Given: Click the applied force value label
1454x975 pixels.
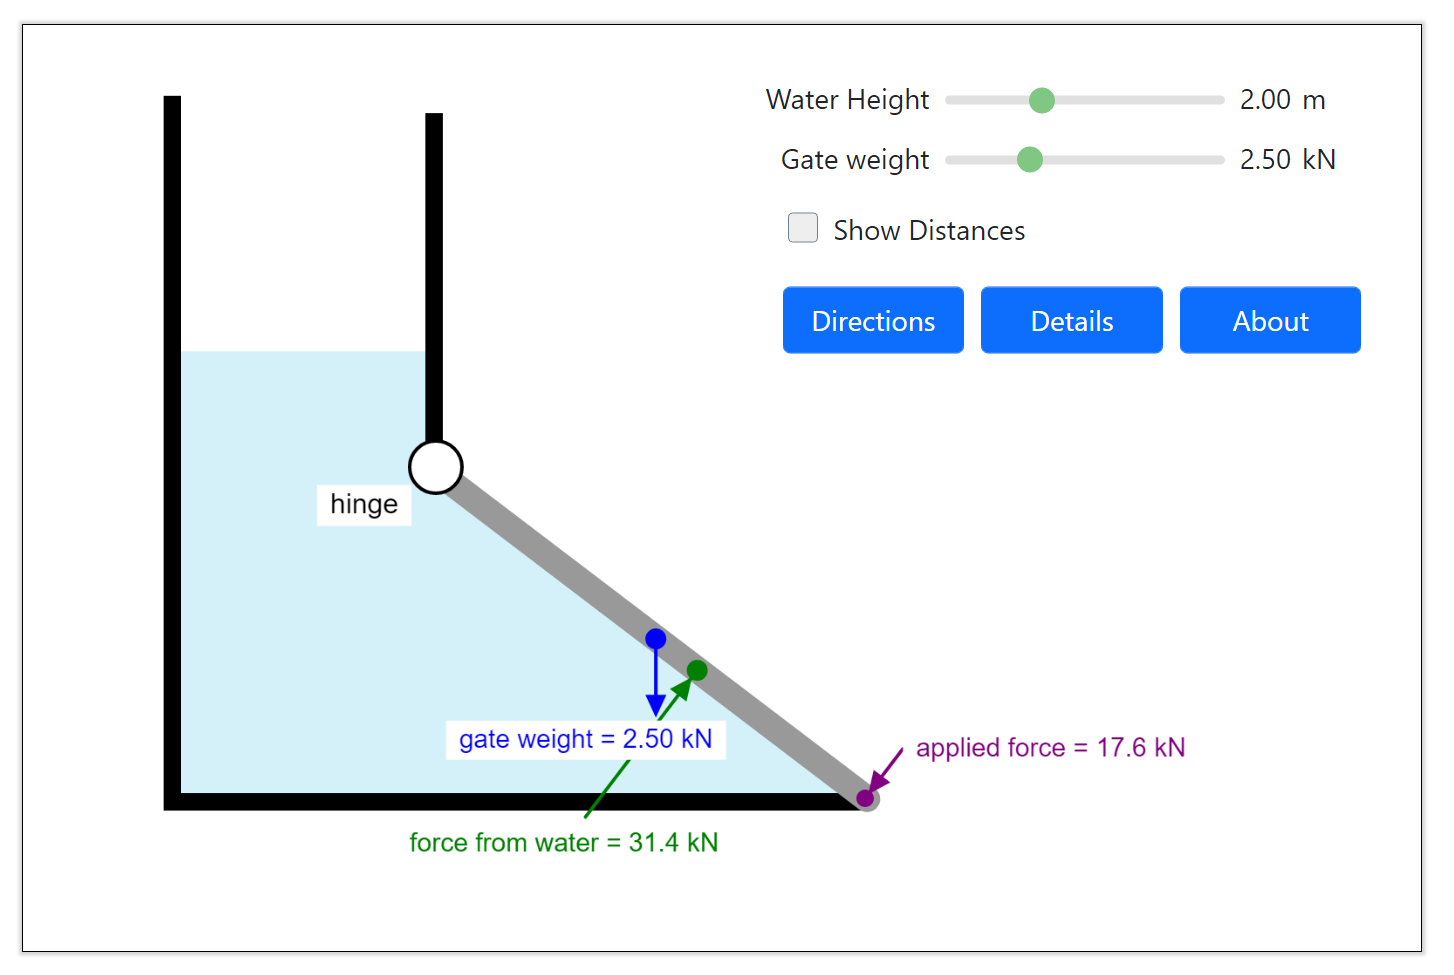Looking at the screenshot, I should (1050, 748).
